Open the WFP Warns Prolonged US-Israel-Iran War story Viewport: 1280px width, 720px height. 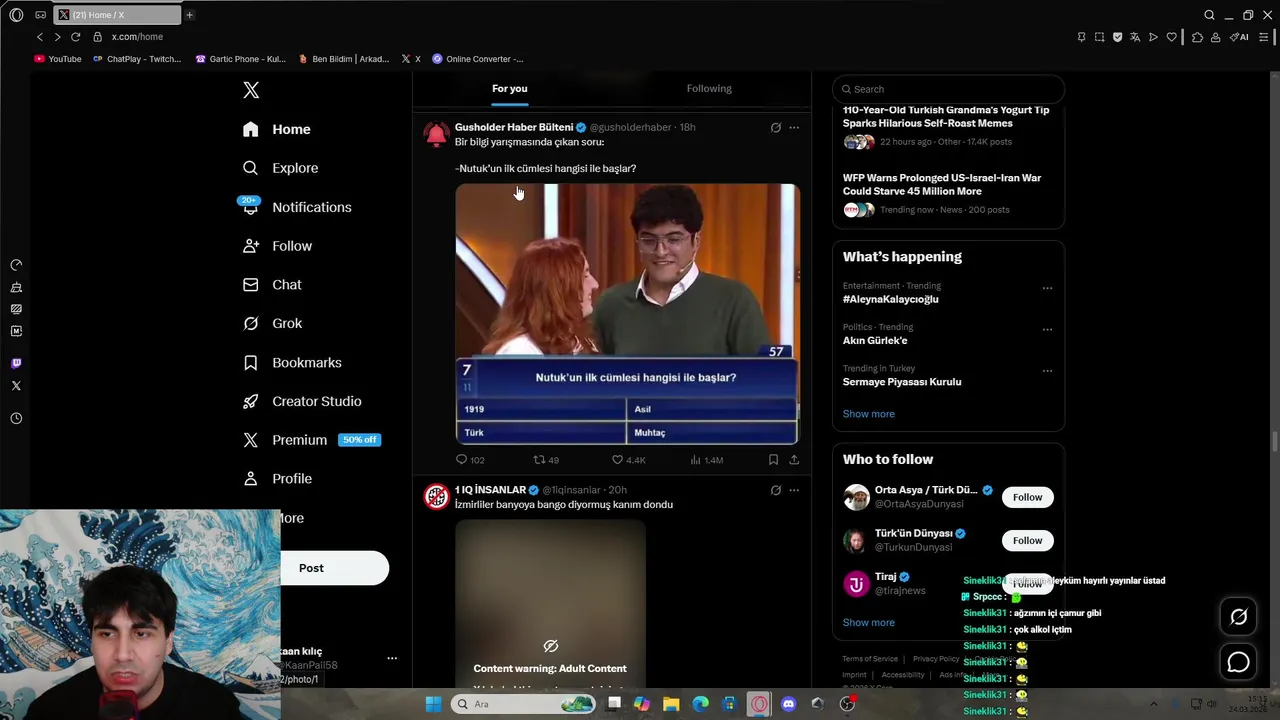click(942, 185)
